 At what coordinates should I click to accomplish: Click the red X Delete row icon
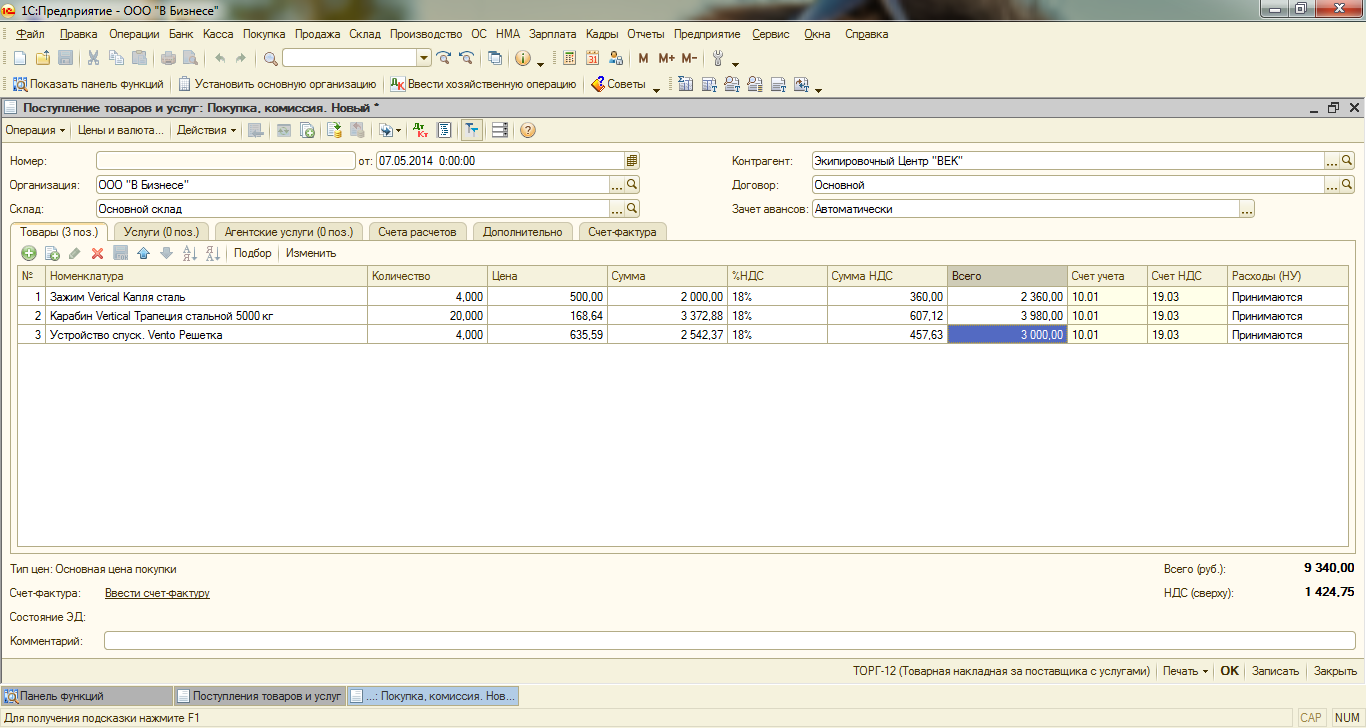click(97, 253)
